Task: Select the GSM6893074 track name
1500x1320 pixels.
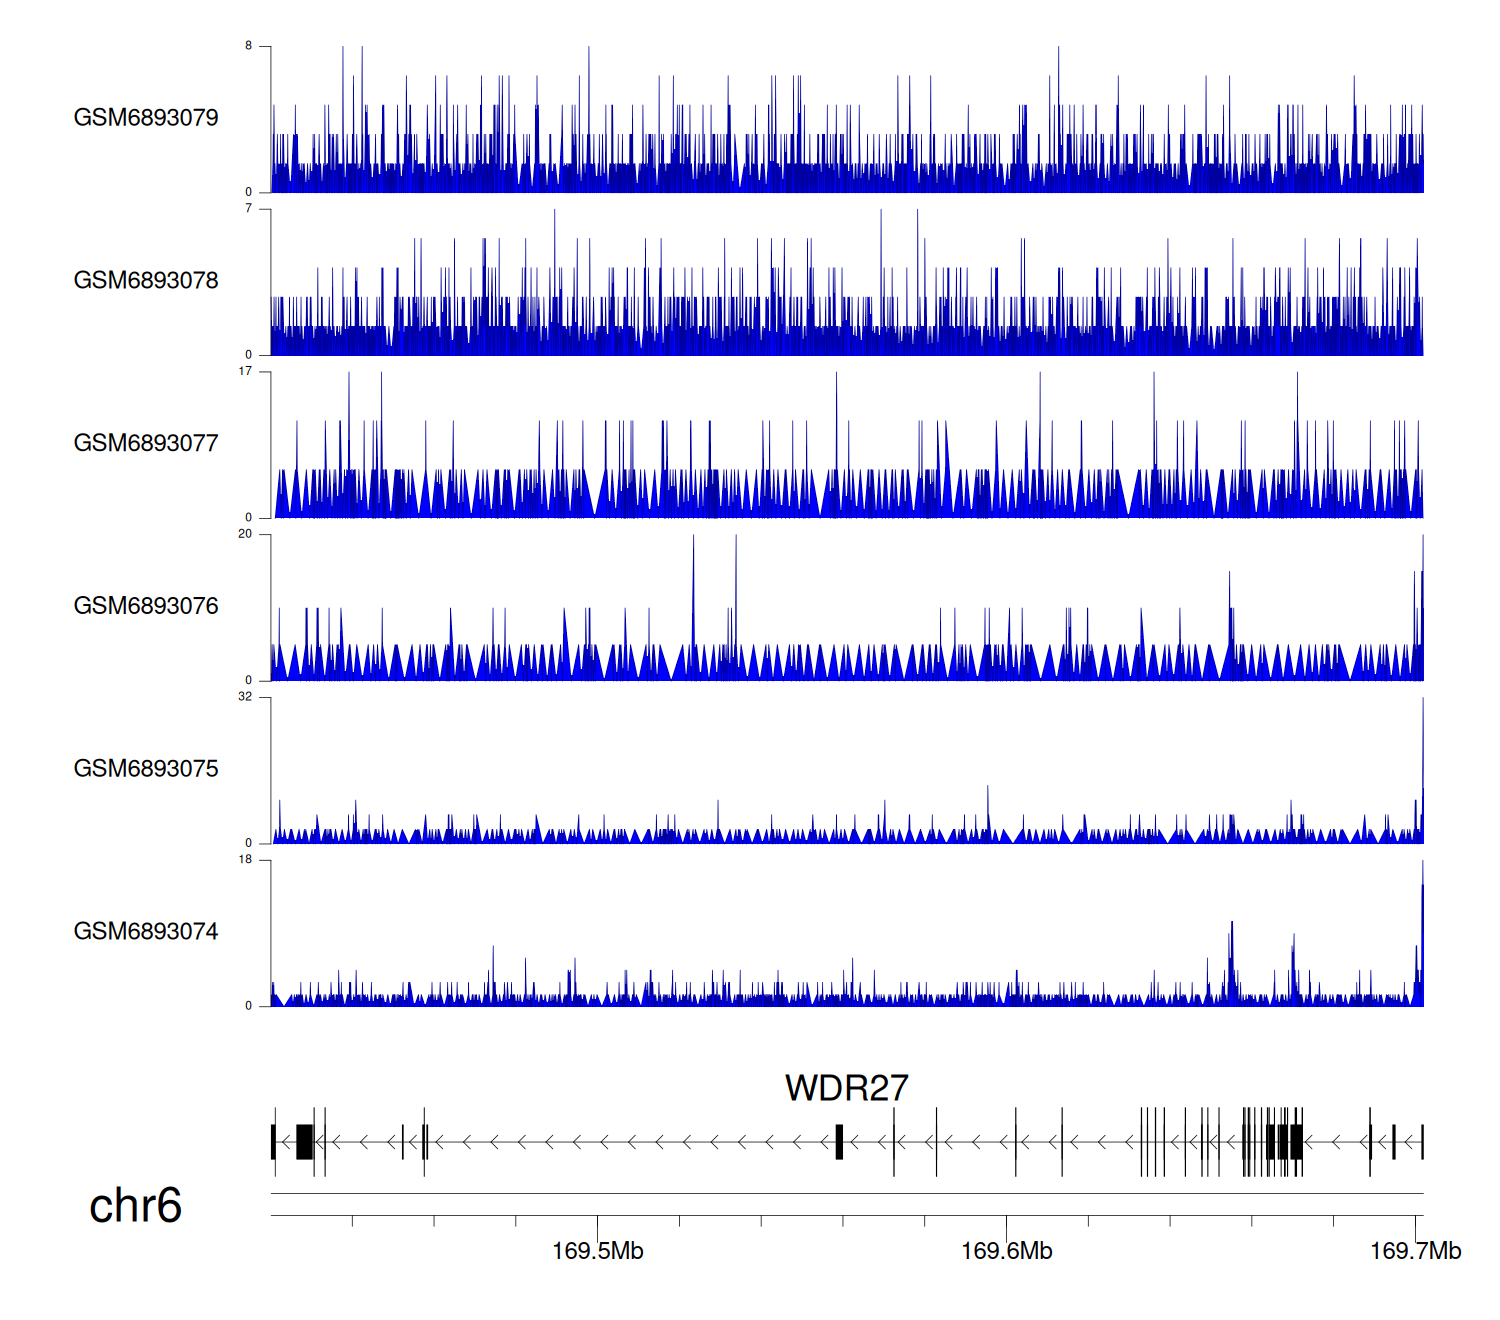Action: coord(146,932)
